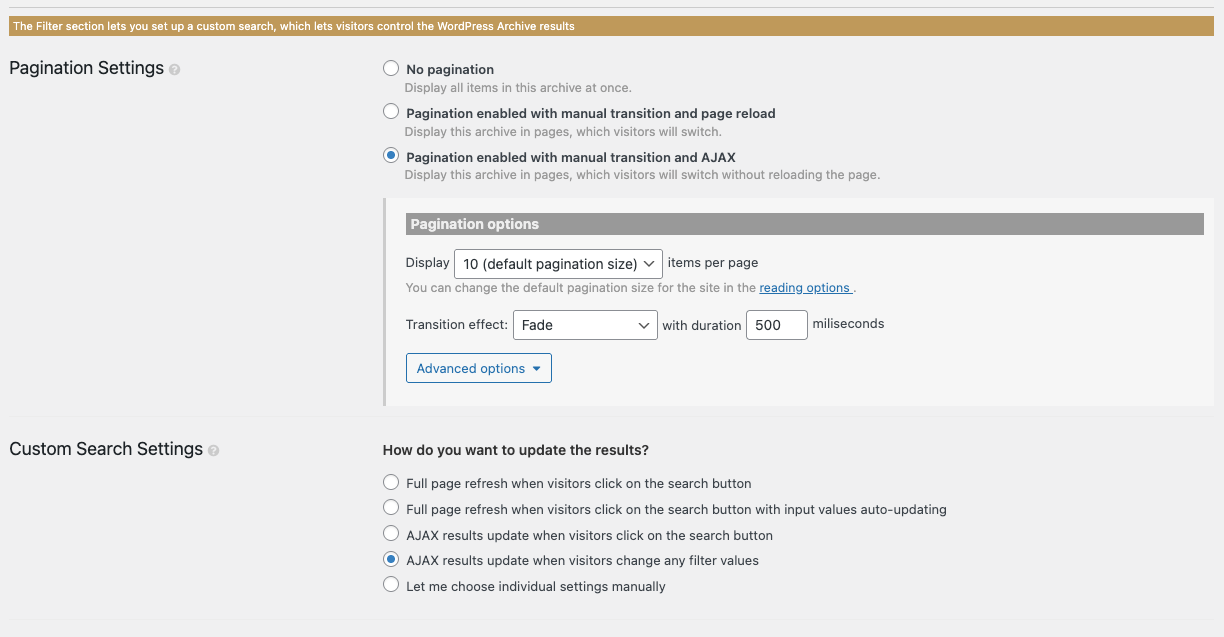
Task: Open the Transition effect Fade dropdown
Action: click(585, 325)
